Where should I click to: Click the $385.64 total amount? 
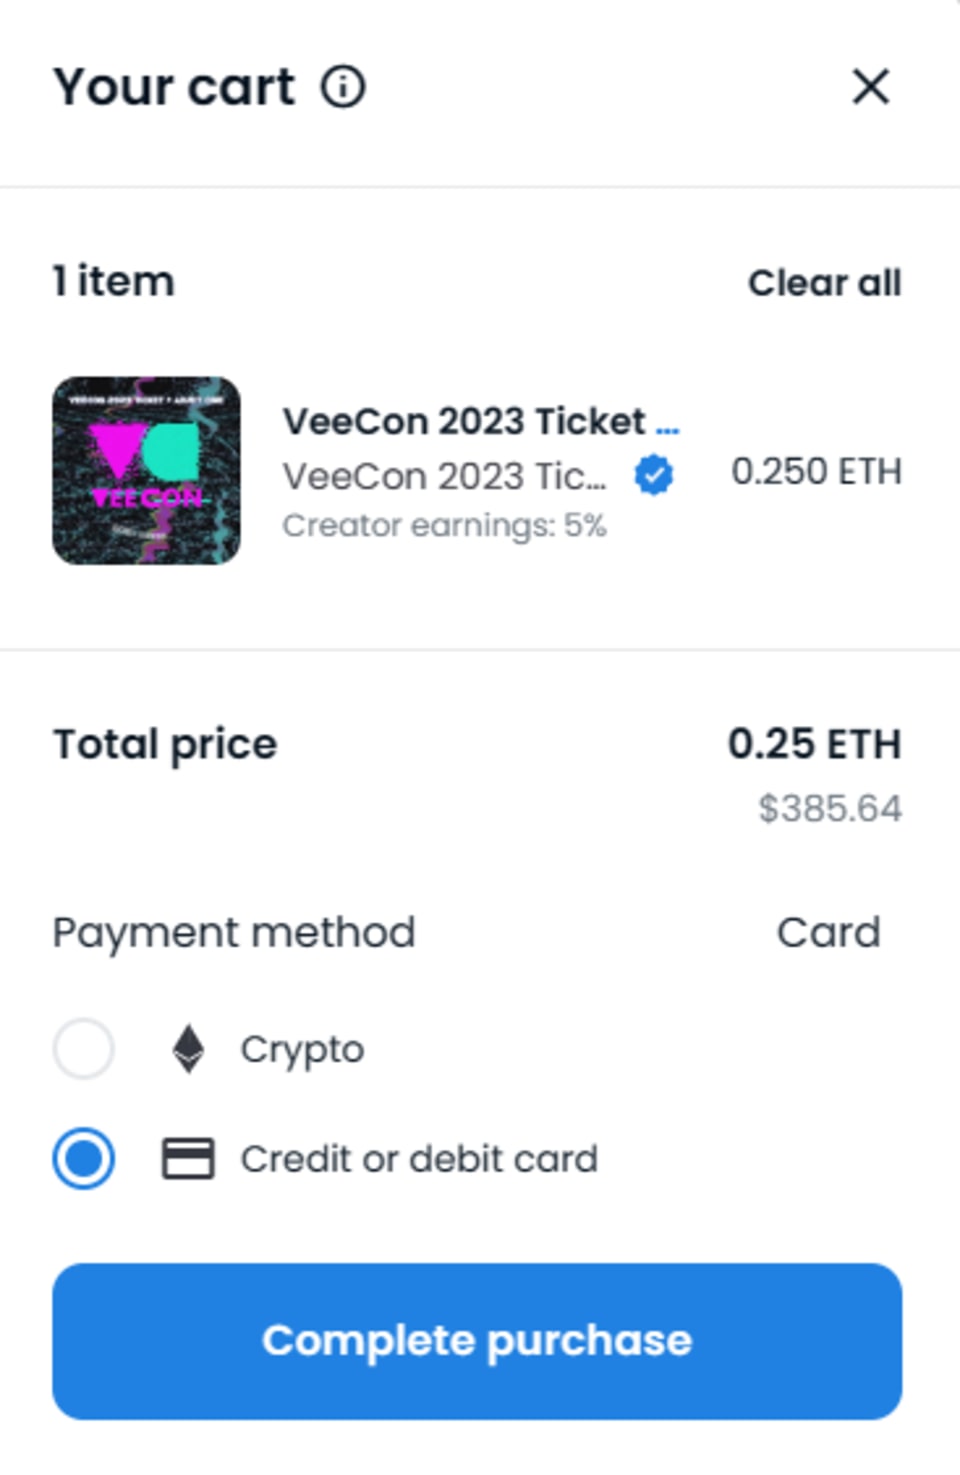829,808
